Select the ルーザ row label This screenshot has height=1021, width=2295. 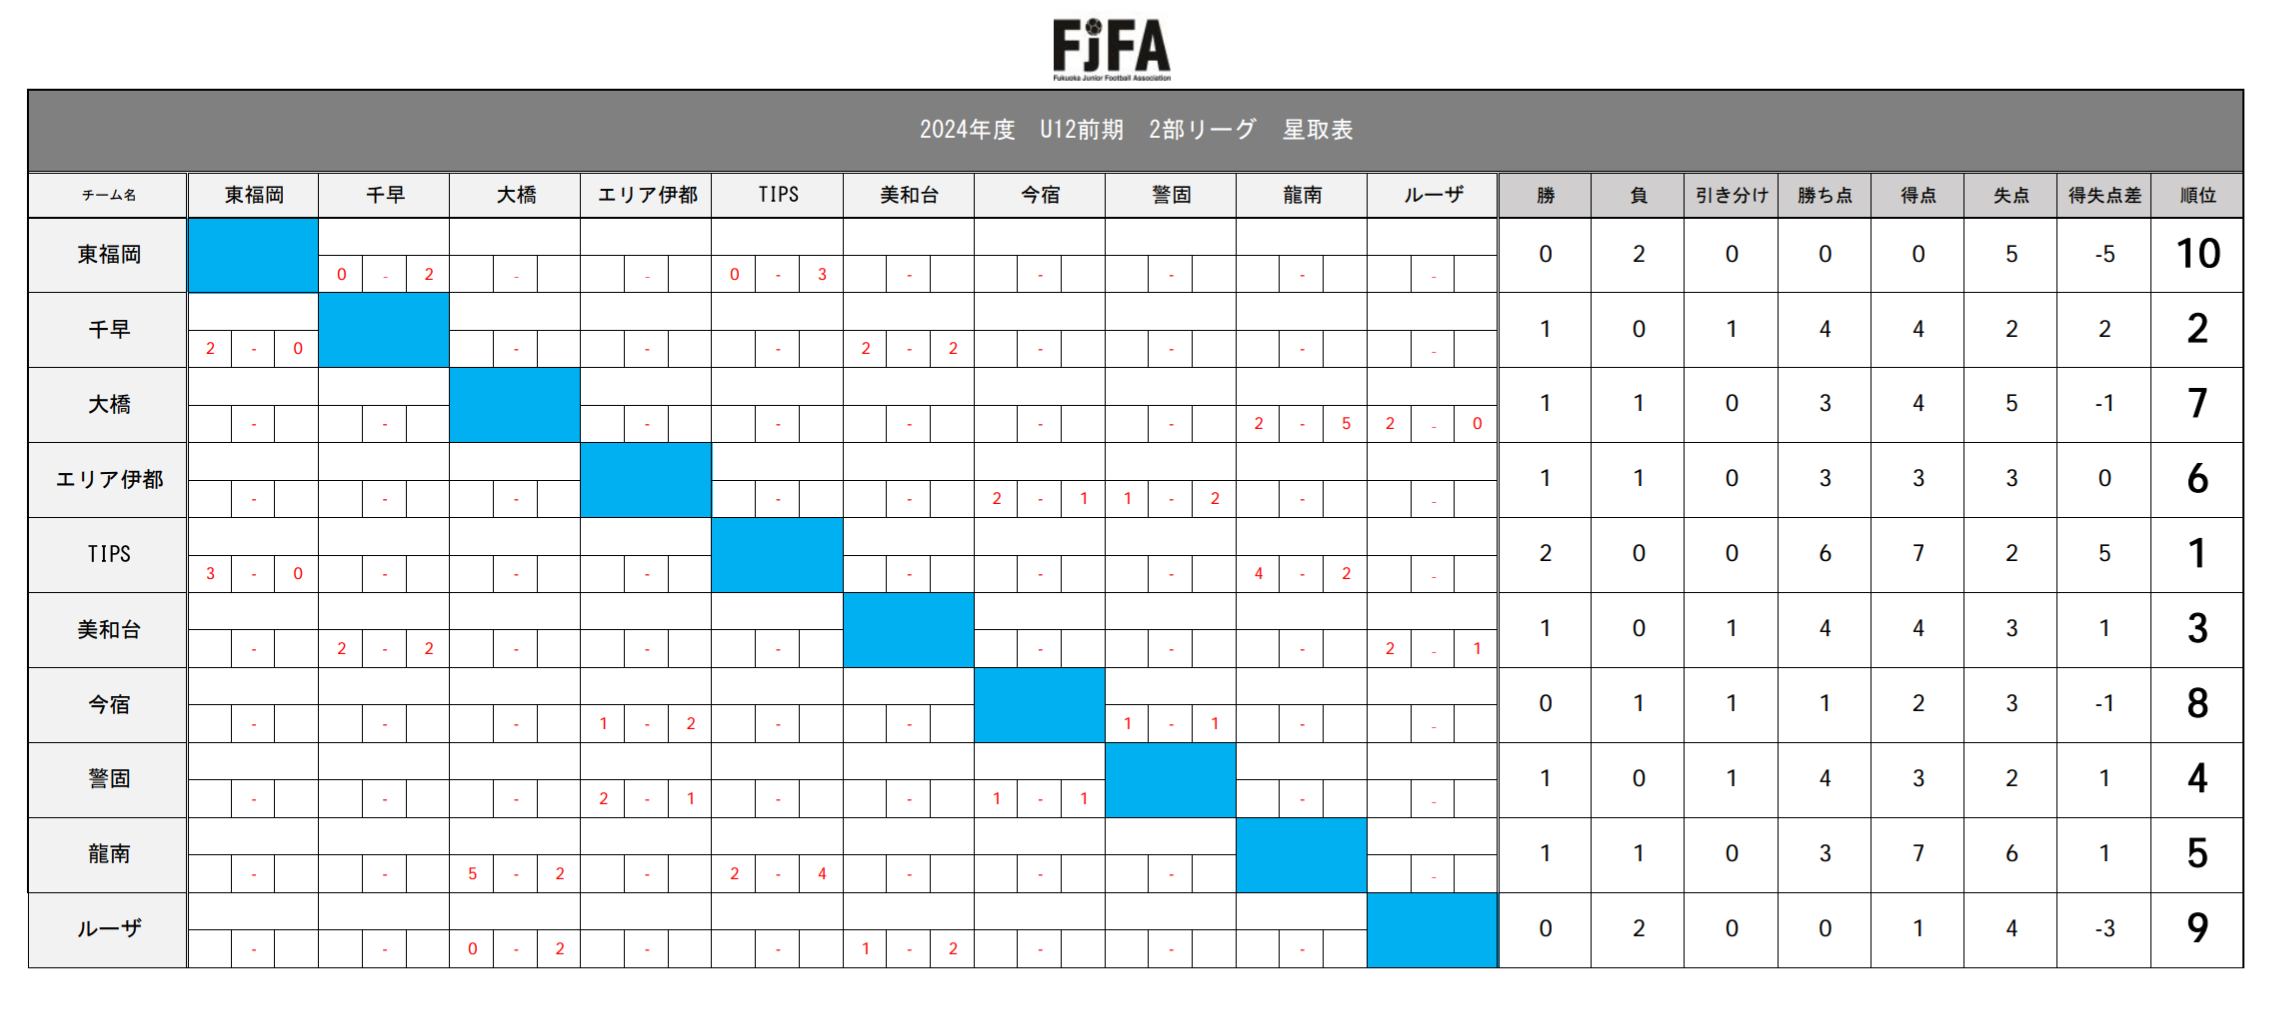point(108,929)
